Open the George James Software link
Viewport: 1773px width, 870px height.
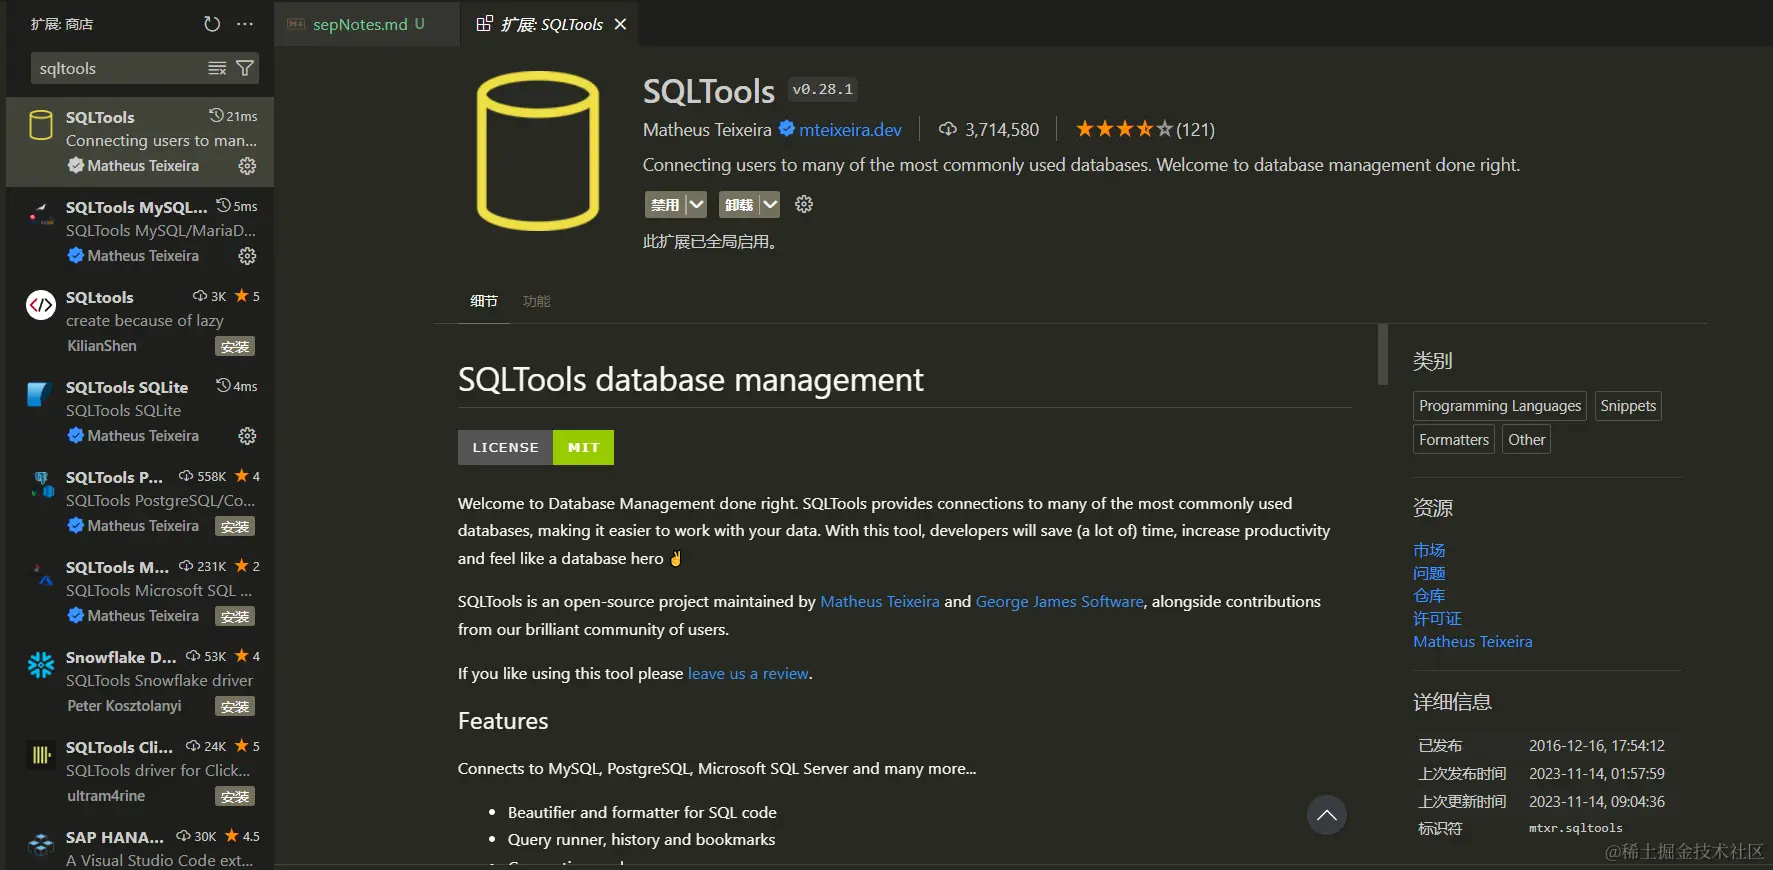click(x=1060, y=601)
